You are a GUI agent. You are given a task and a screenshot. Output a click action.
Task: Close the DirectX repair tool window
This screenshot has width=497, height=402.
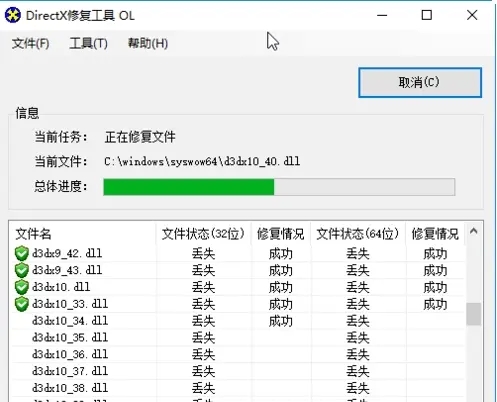pyautogui.click(x=472, y=15)
